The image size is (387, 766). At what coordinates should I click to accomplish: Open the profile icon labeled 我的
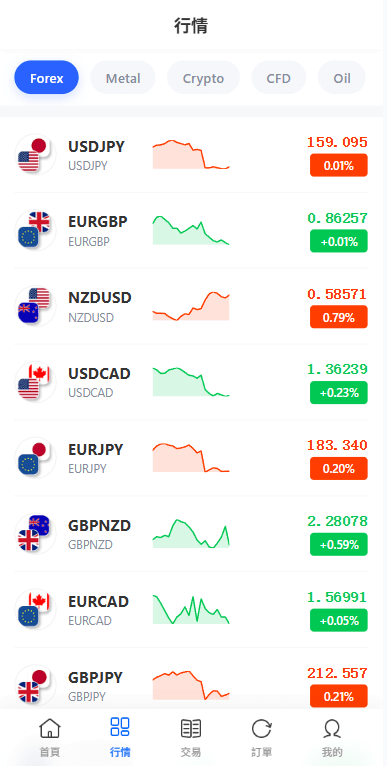click(x=332, y=728)
